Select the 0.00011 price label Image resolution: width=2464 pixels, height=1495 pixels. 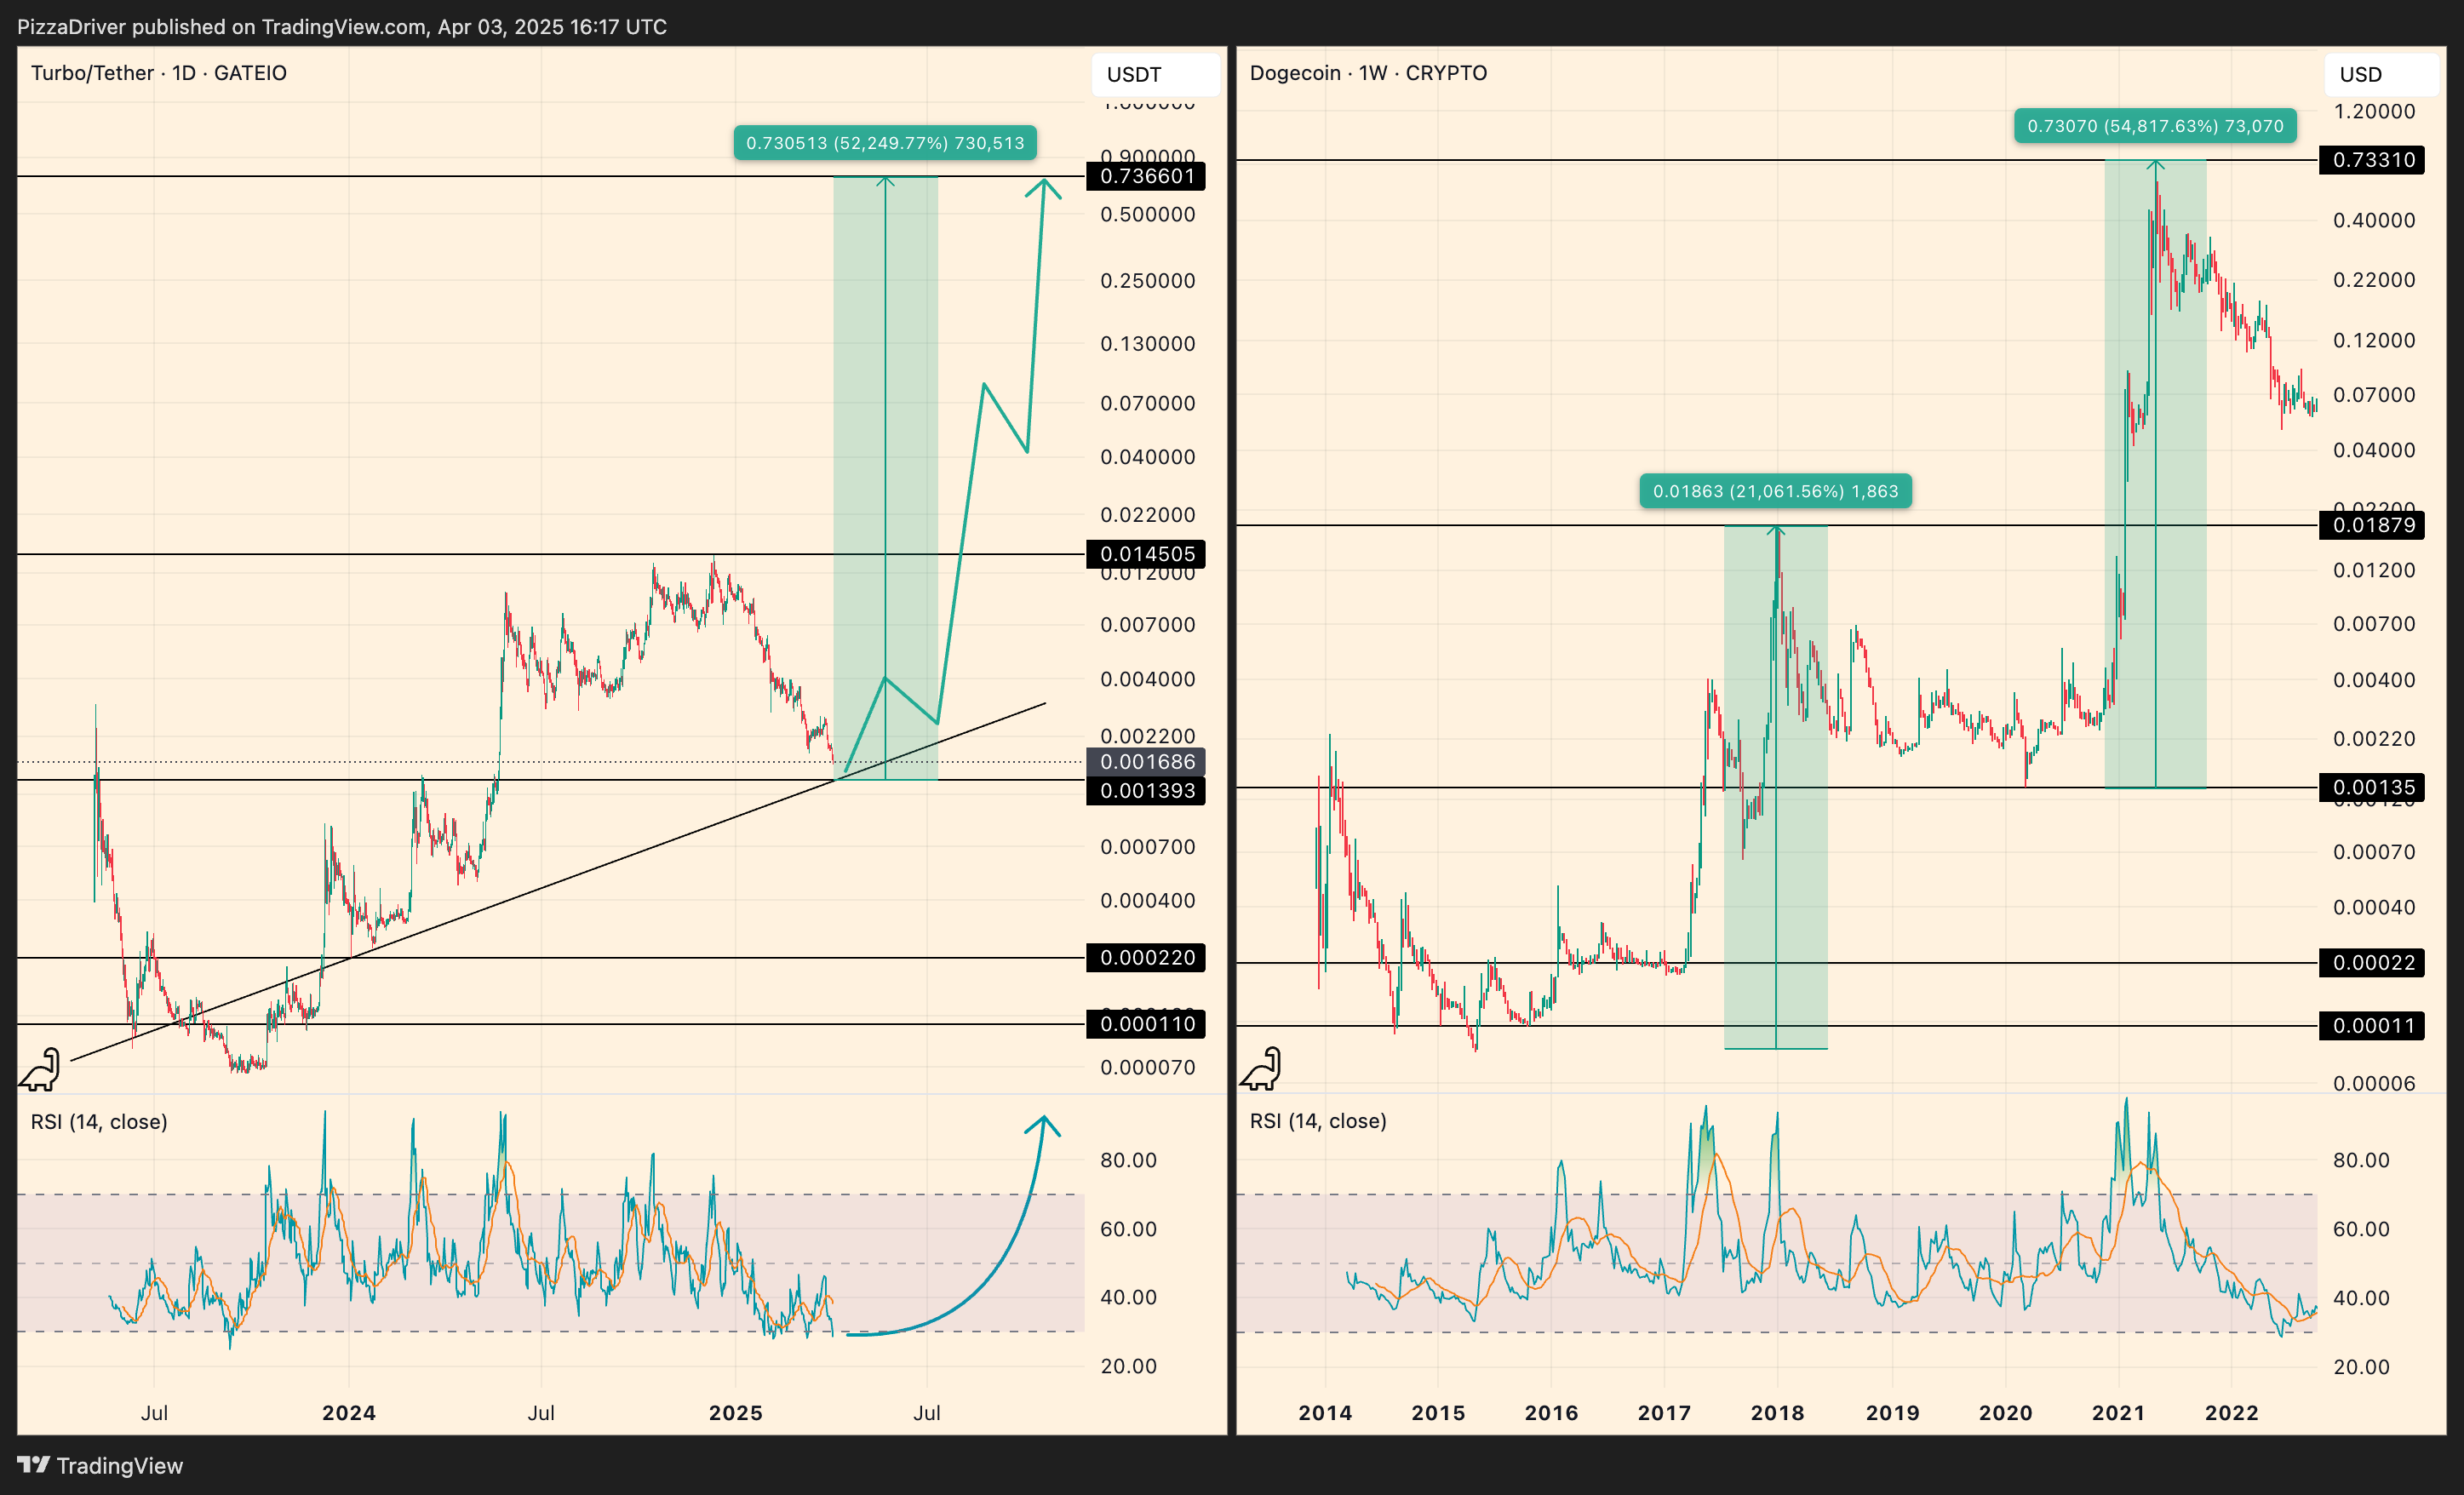pos(2372,1026)
